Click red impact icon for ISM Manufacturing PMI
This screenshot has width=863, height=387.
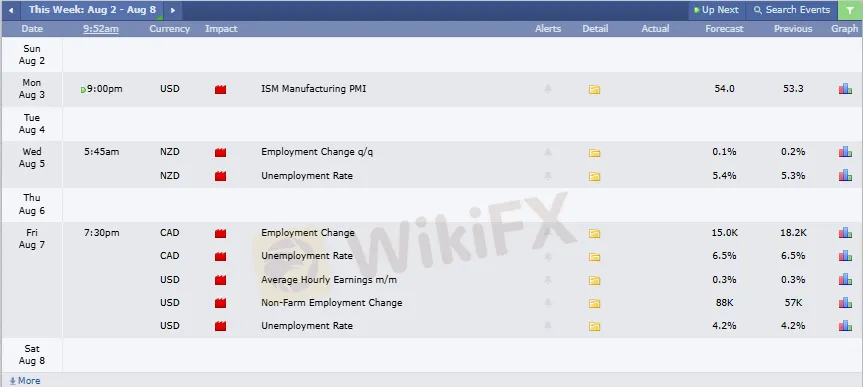221,89
